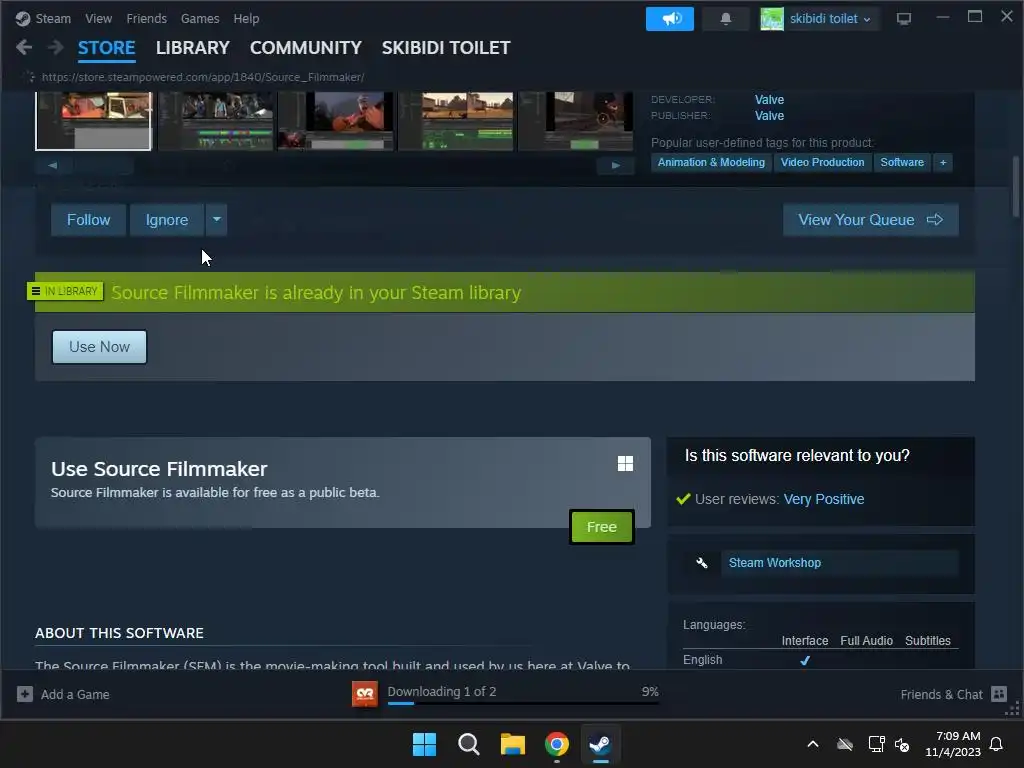Open Windows taskbar search
This screenshot has width=1024, height=768.
tap(468, 744)
